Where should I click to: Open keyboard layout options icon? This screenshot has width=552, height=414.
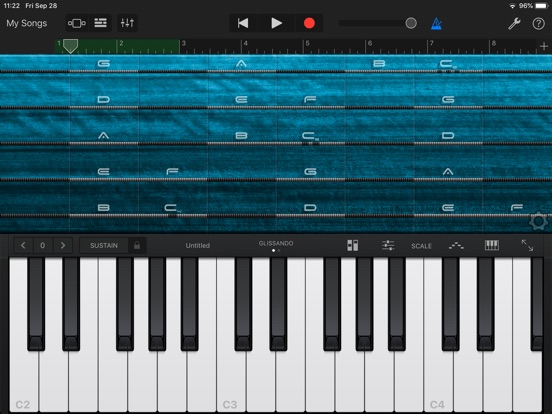(491, 245)
